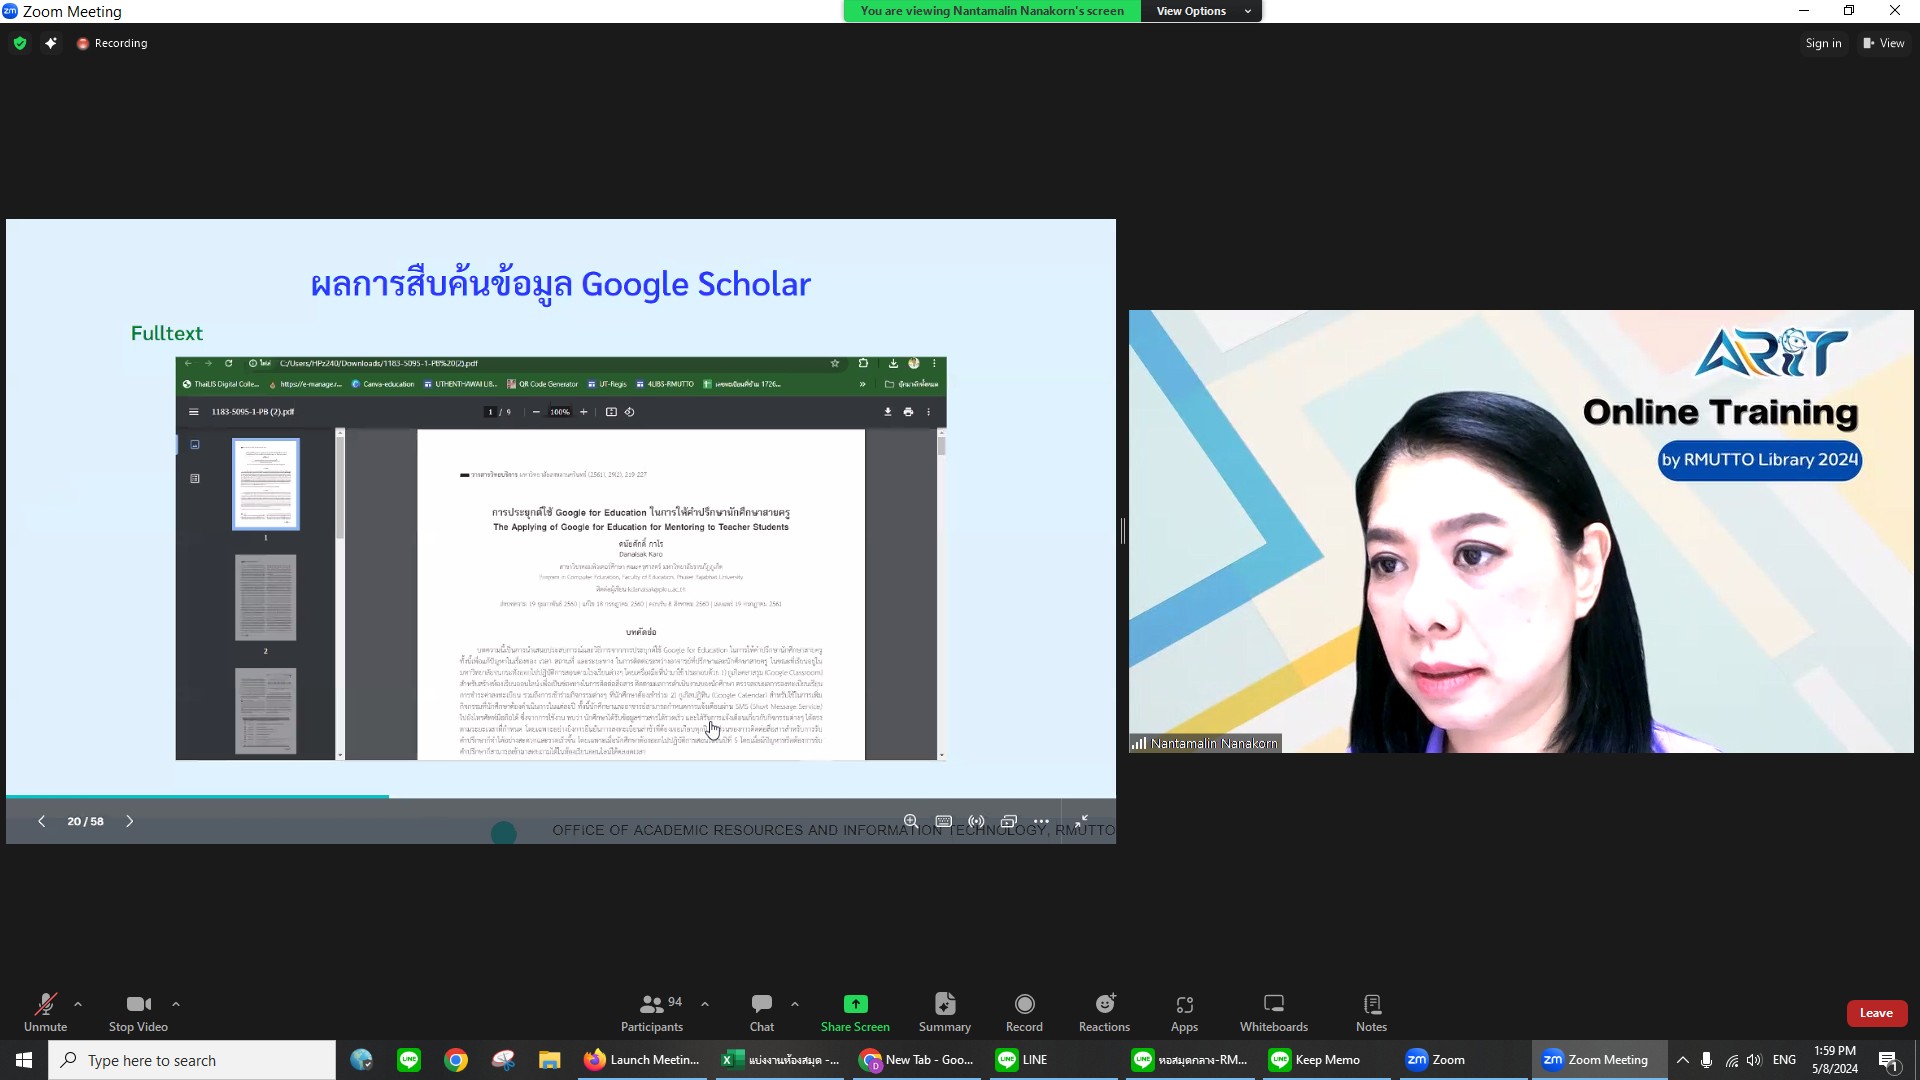This screenshot has height=1080, width=1920.
Task: Click the PDF zoom out minus button
Action: [x=536, y=412]
